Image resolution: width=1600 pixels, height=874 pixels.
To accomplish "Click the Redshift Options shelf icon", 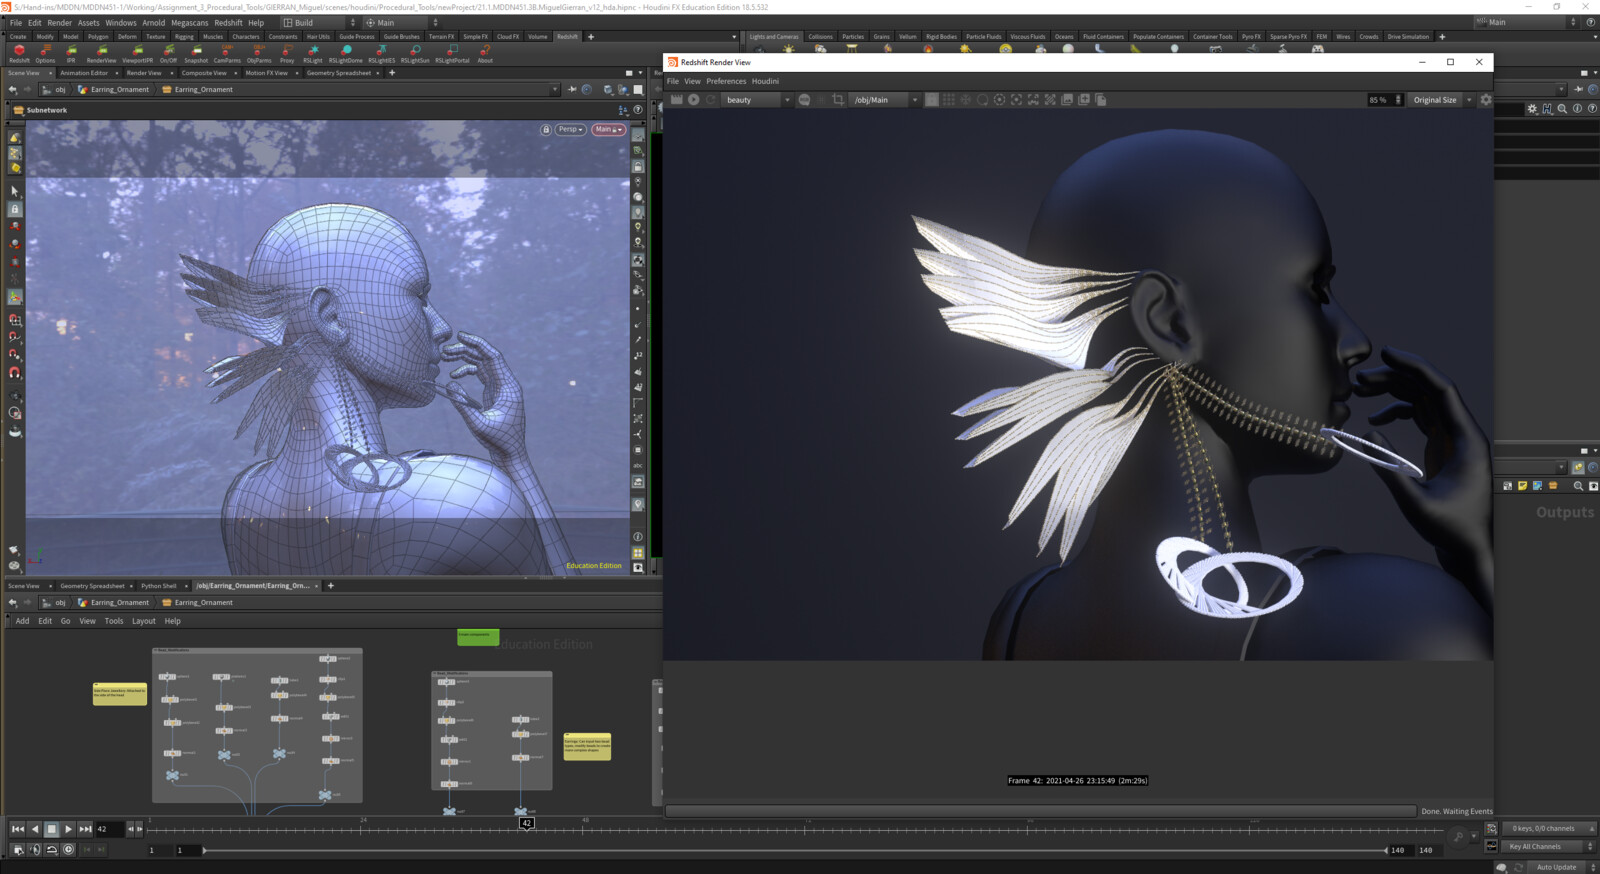I will pos(45,52).
